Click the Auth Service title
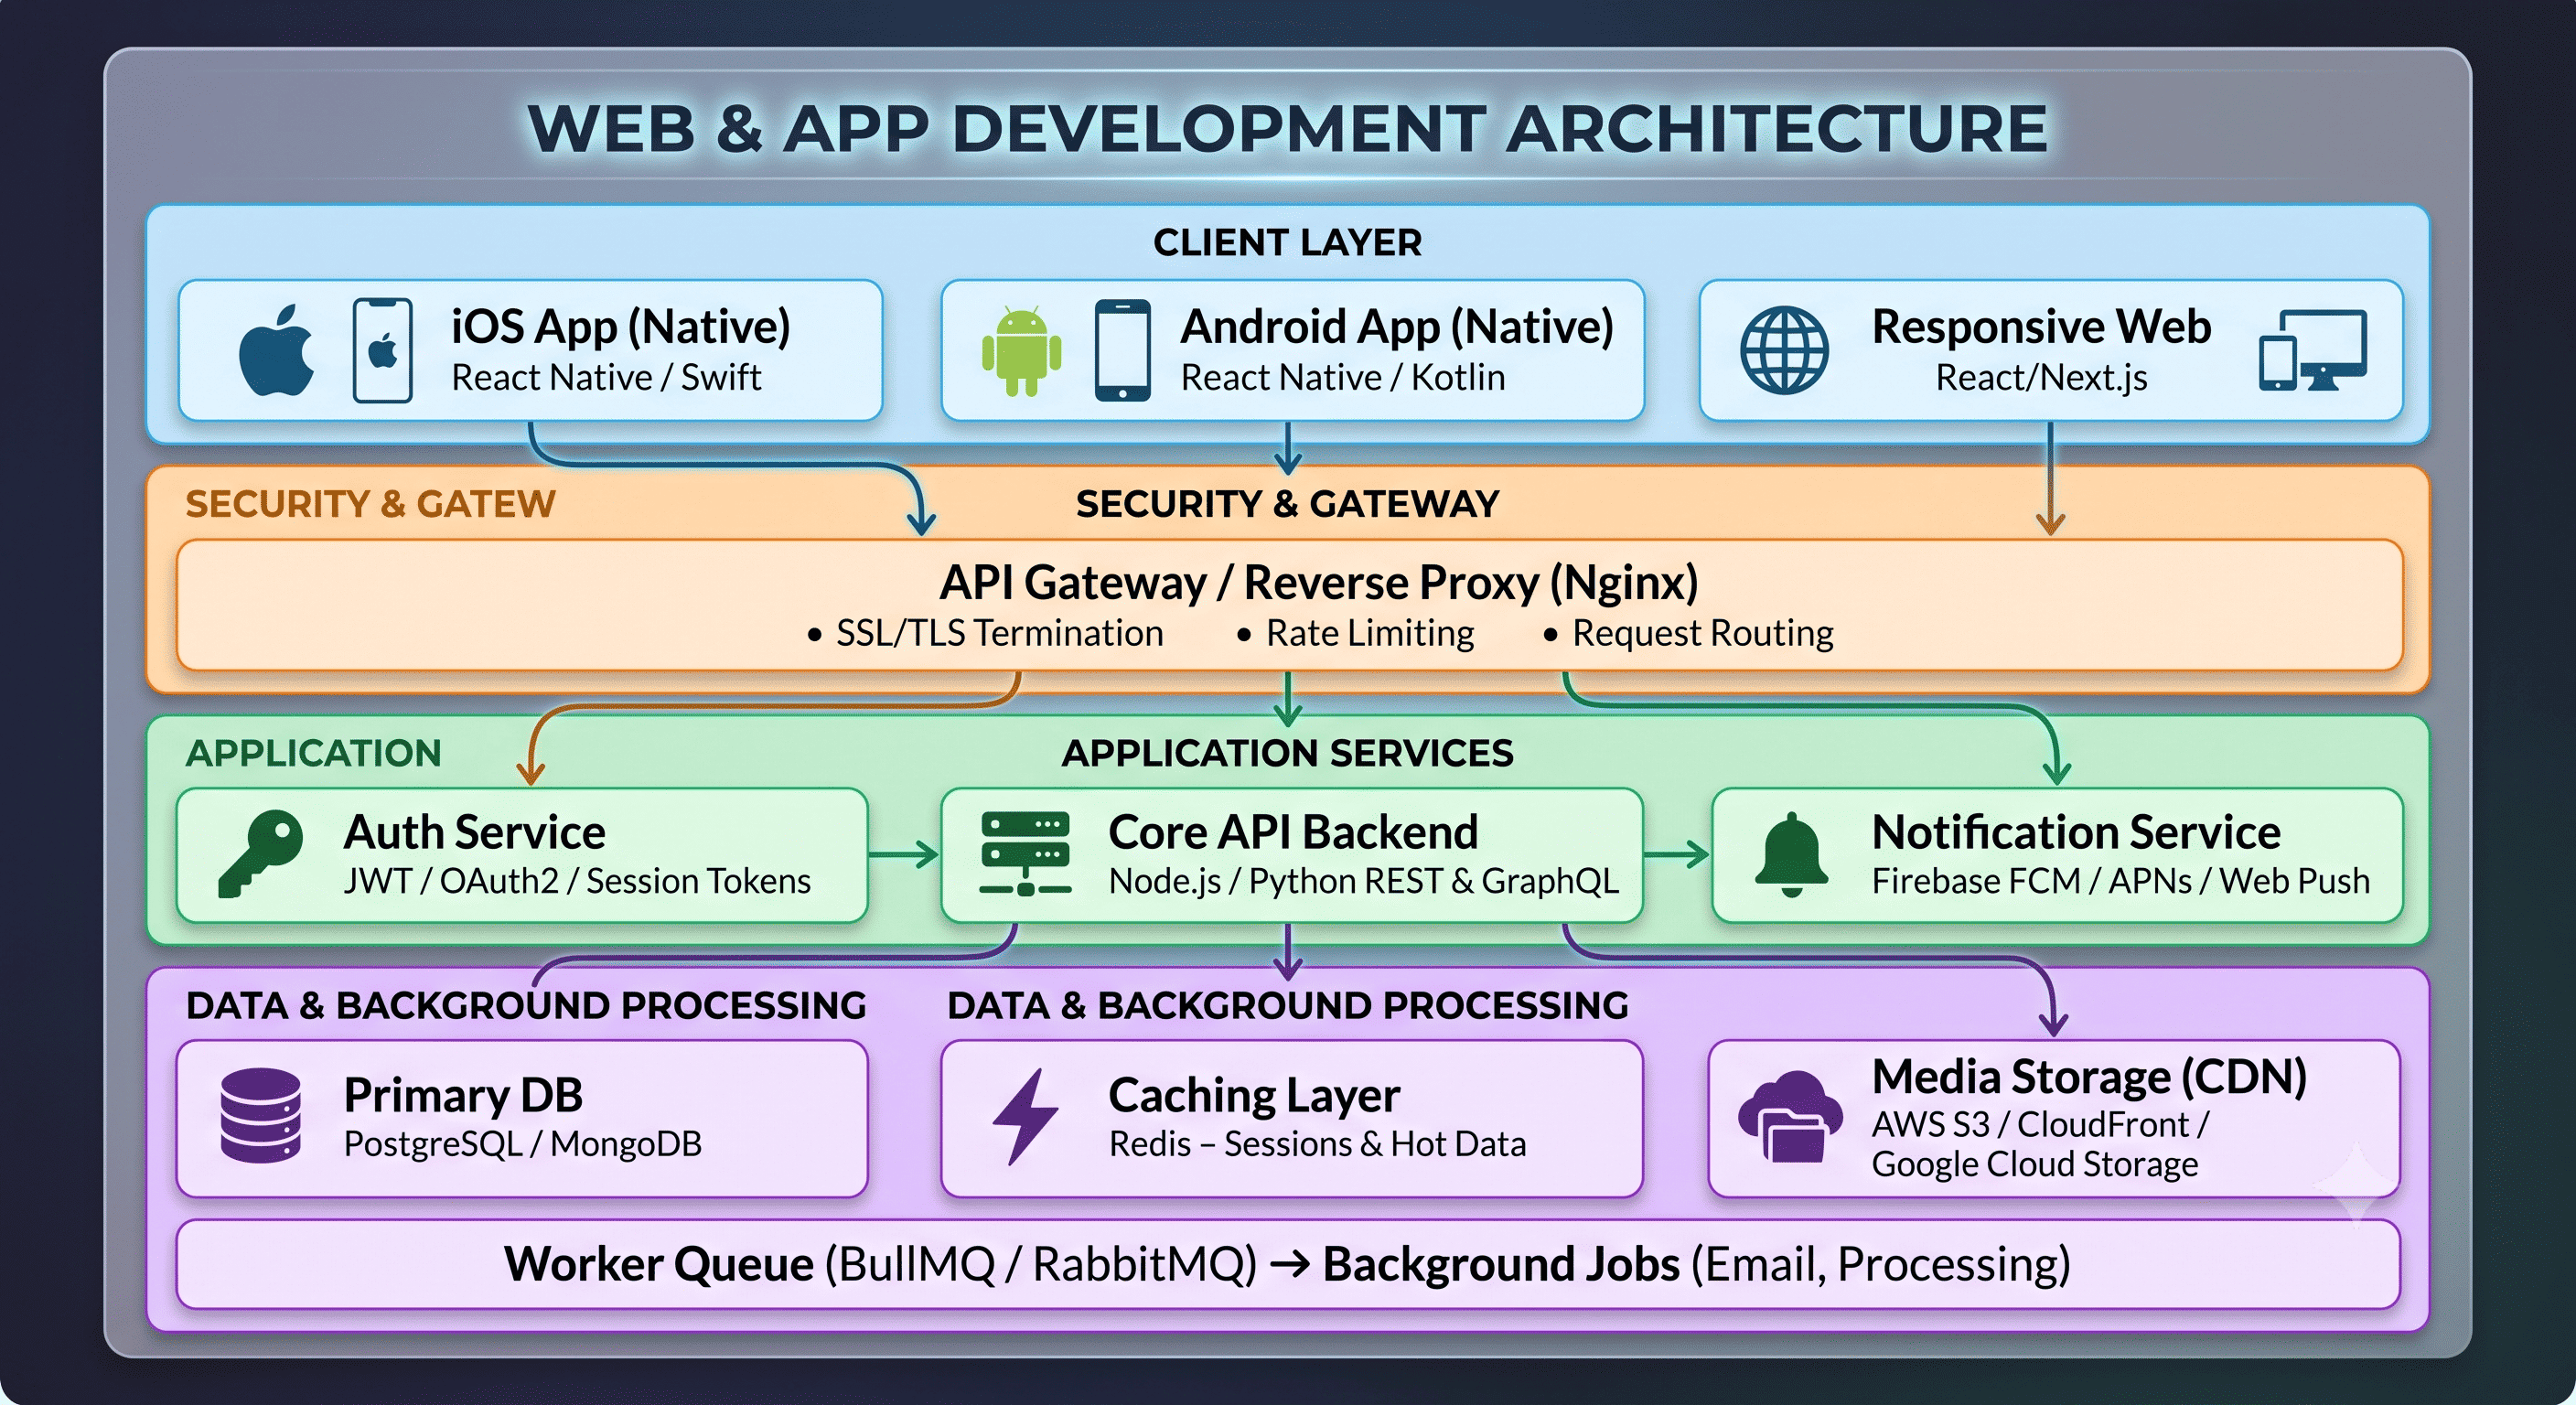The width and height of the screenshot is (2576, 1405). [x=474, y=831]
